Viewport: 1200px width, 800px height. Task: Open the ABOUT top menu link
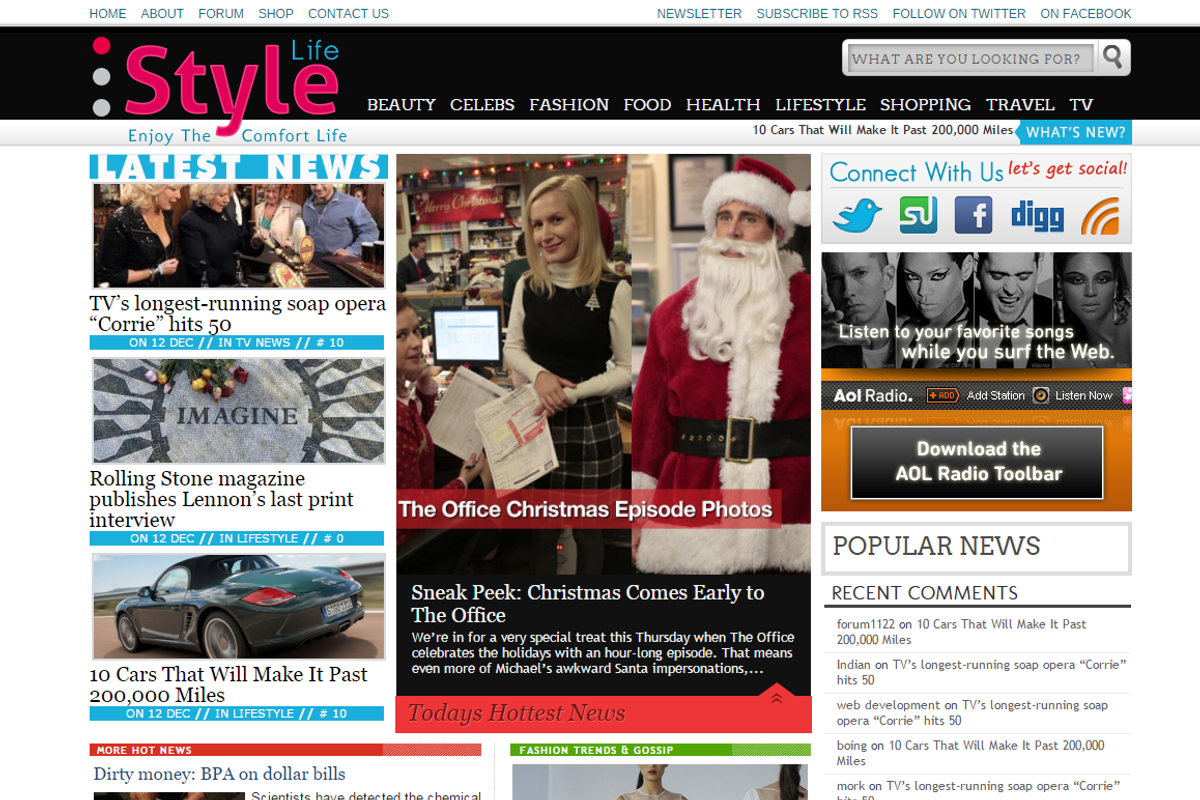pyautogui.click(x=162, y=14)
